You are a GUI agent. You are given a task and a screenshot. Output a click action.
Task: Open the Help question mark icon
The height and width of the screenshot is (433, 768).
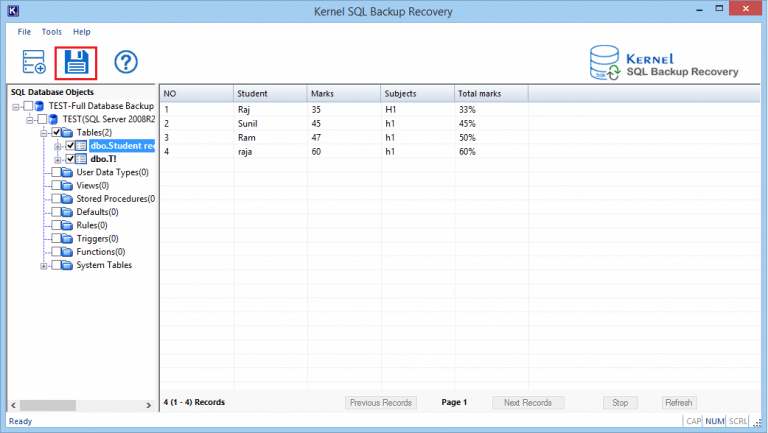pyautogui.click(x=125, y=63)
